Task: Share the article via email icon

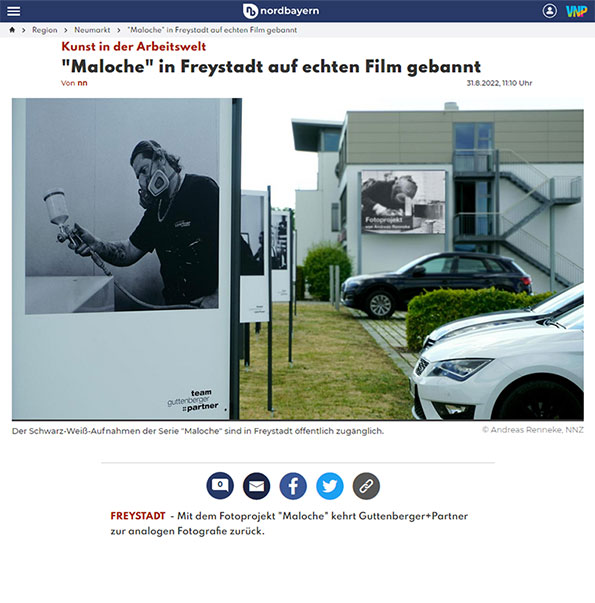Action: [x=257, y=486]
